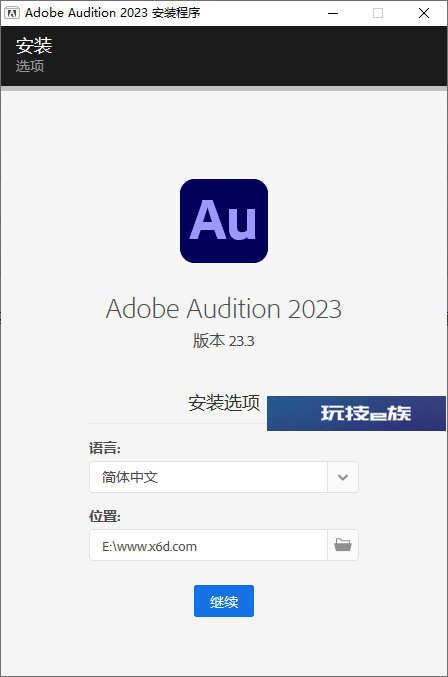Open the folder browse icon for location
The image size is (448, 677).
[x=343, y=545]
